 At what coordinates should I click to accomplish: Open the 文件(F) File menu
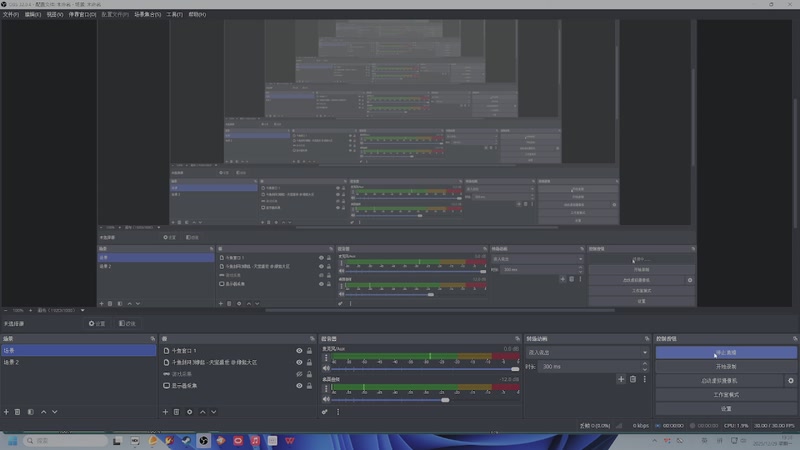11,14
